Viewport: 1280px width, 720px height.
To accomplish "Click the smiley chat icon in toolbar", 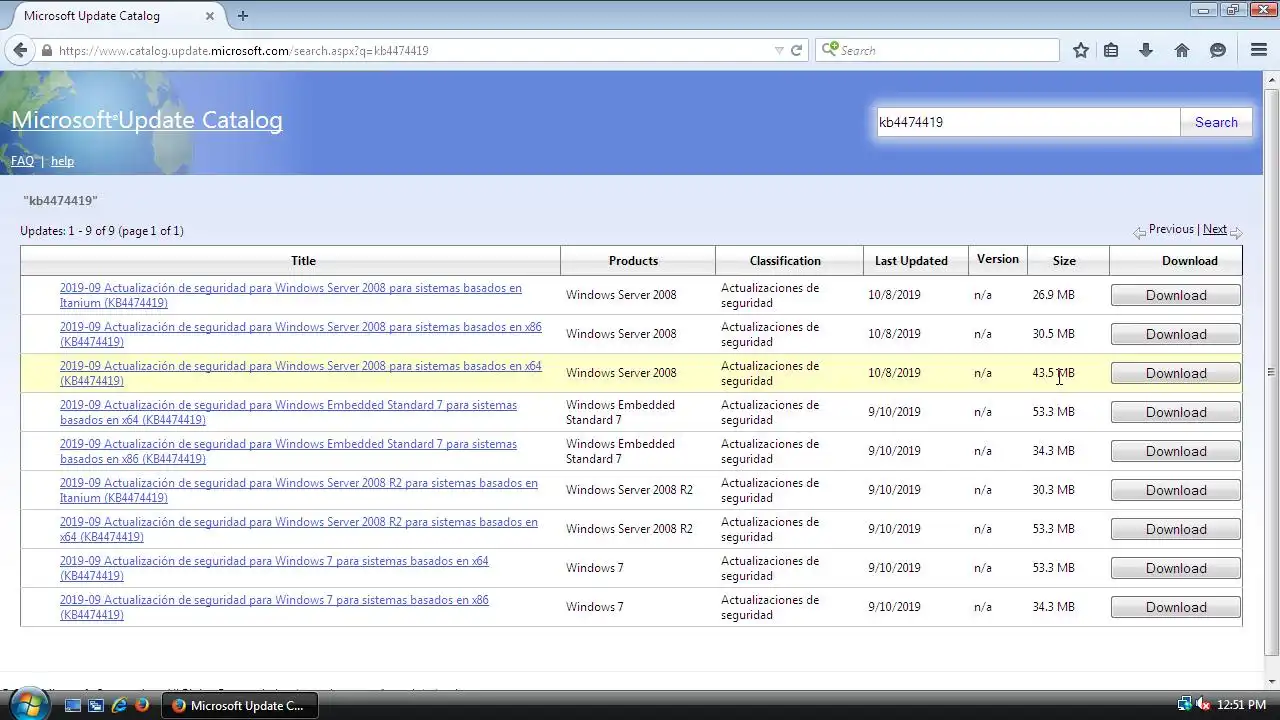I will [1218, 50].
